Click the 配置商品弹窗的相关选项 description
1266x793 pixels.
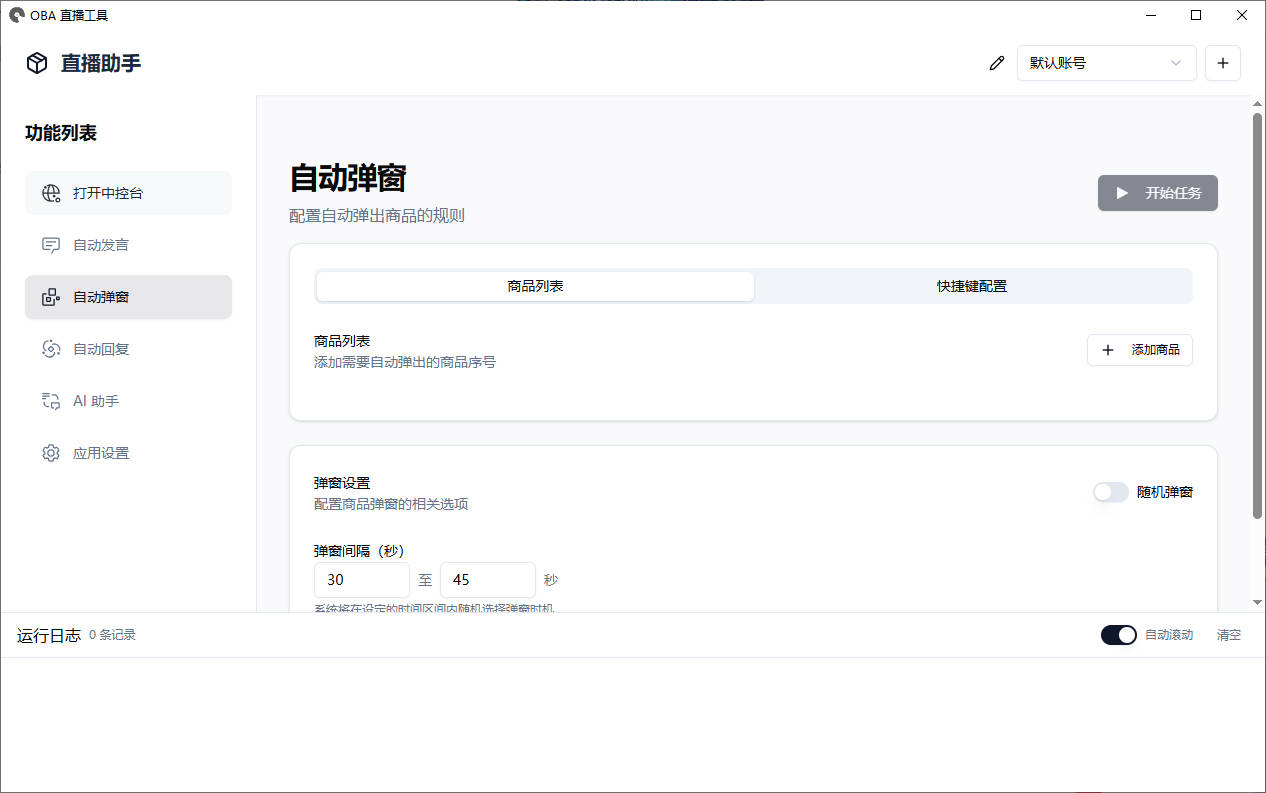tap(391, 504)
